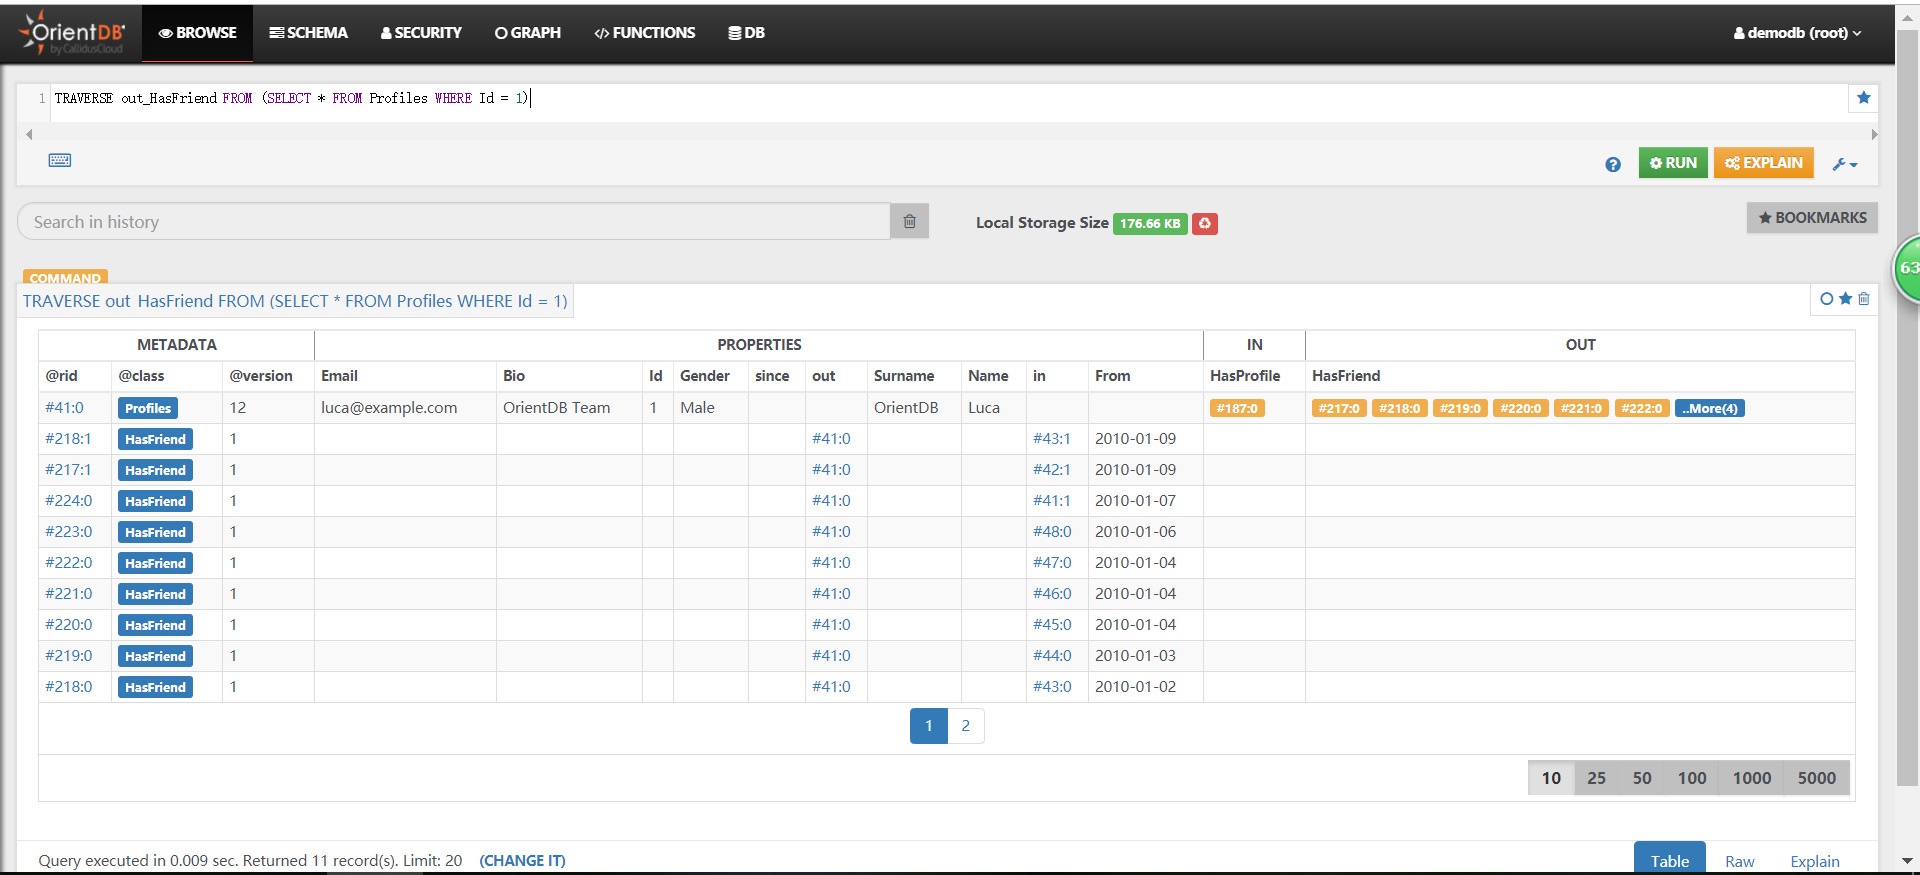
Task: Set page size to 25
Action: [x=1596, y=778]
